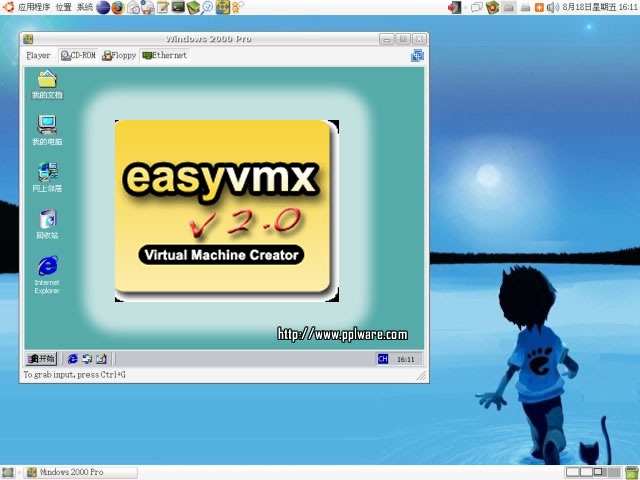Switch to the second workspace

(586, 472)
